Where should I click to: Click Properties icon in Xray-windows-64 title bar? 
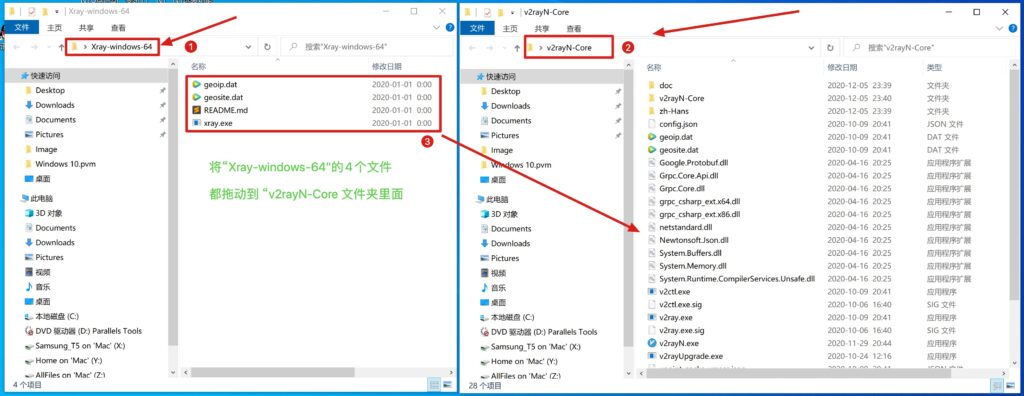pyautogui.click(x=31, y=11)
